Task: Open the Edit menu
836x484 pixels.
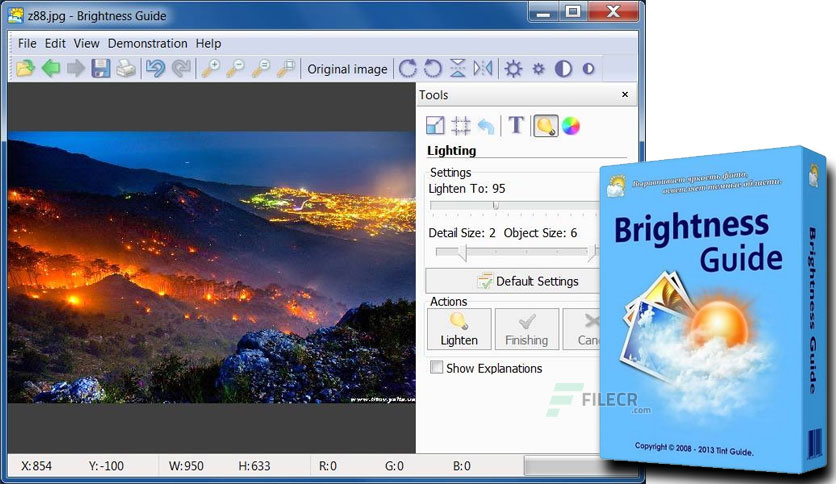Action: pyautogui.click(x=55, y=43)
